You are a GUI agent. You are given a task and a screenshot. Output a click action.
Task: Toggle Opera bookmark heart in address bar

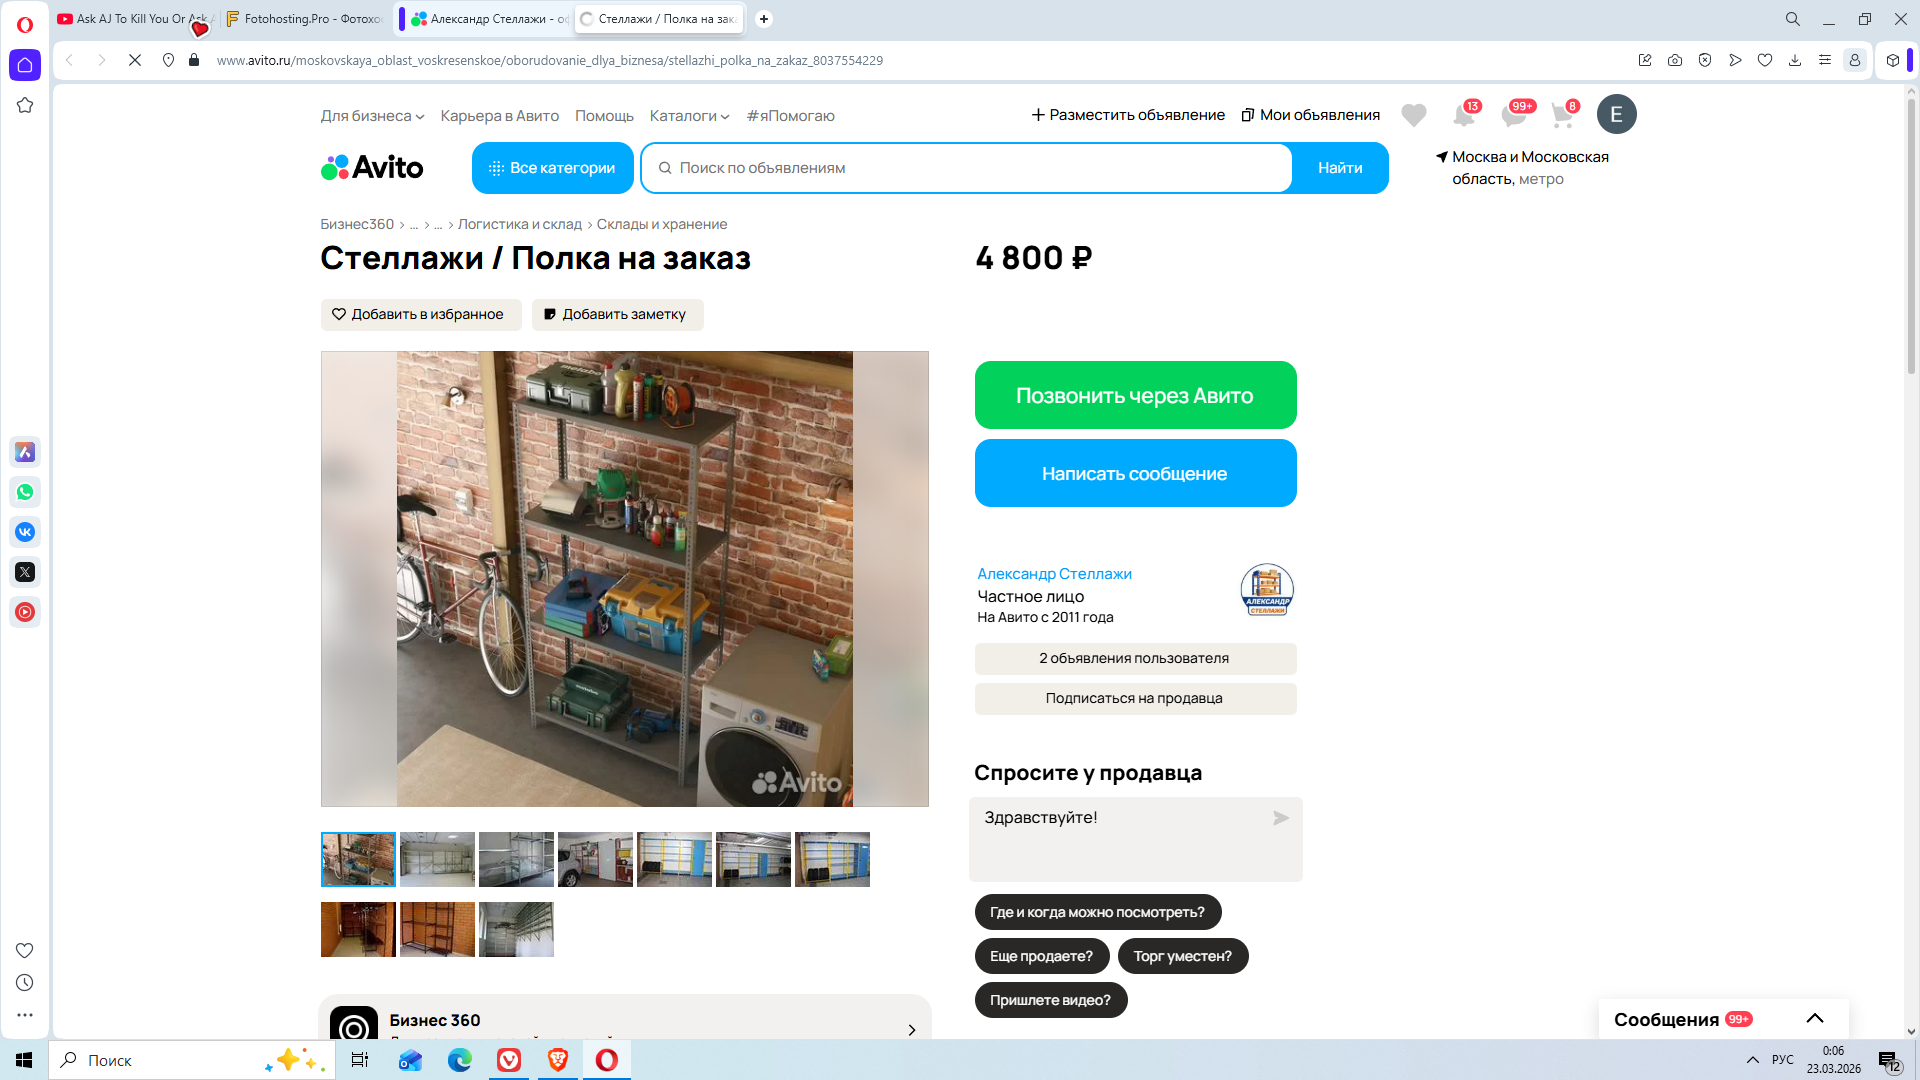1765,60
